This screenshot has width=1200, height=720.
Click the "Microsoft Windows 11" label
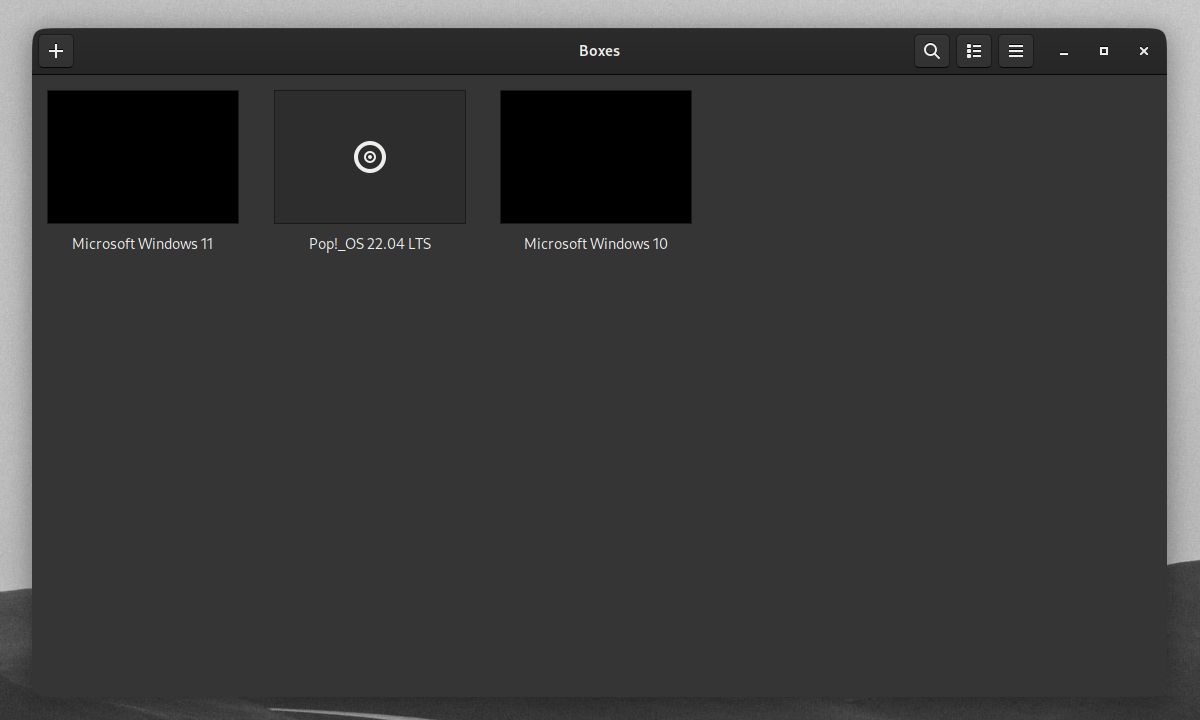click(x=143, y=244)
